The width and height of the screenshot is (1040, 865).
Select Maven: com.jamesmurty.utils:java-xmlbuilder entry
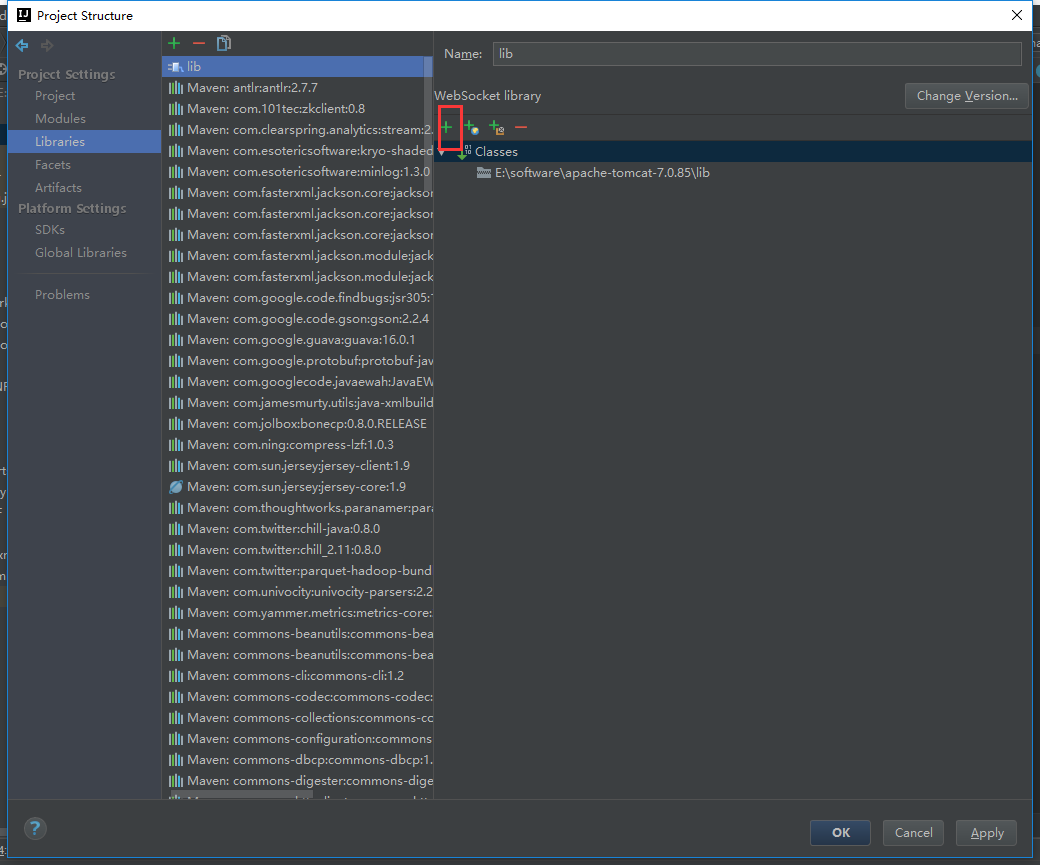[298, 403]
